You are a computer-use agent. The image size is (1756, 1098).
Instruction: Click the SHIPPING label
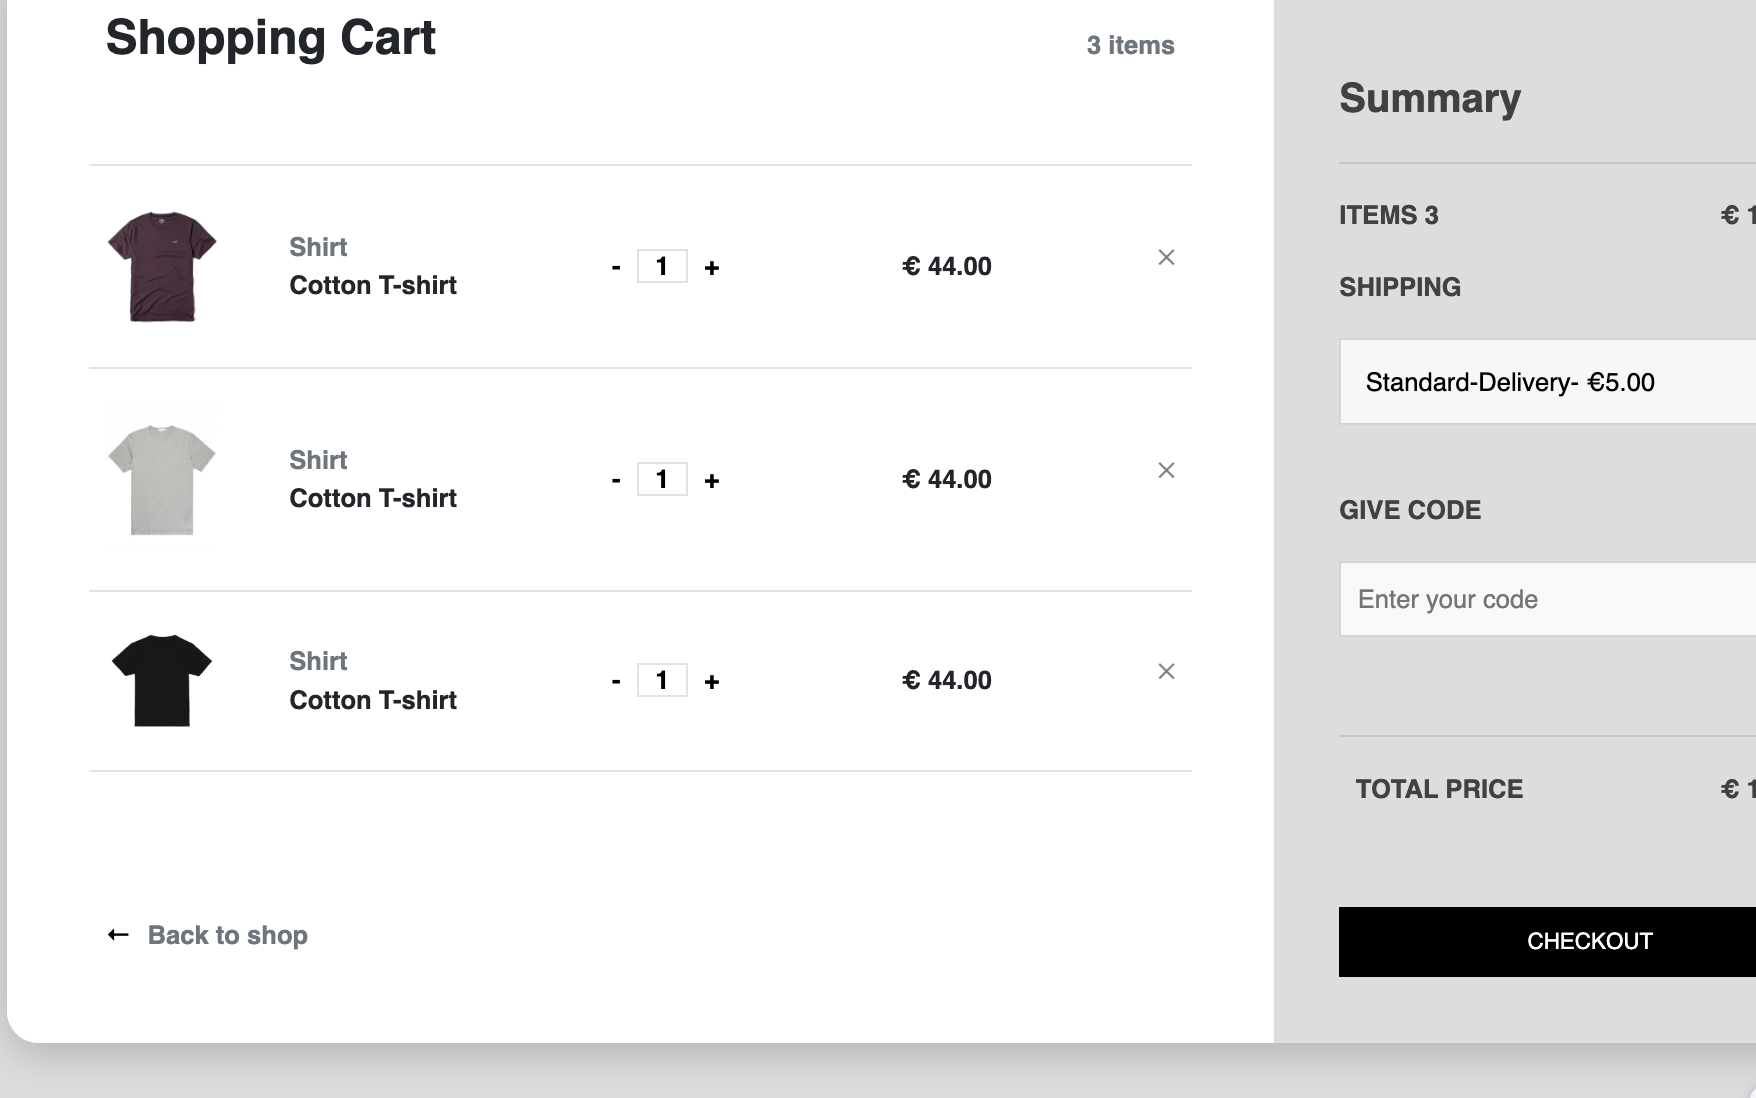[1400, 287]
